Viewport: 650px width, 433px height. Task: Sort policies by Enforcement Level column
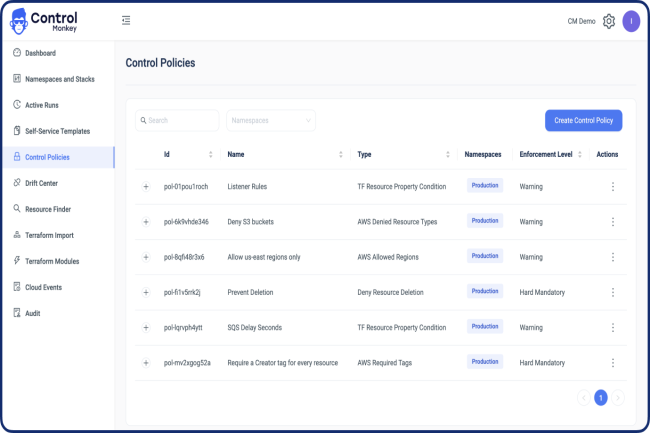click(579, 154)
